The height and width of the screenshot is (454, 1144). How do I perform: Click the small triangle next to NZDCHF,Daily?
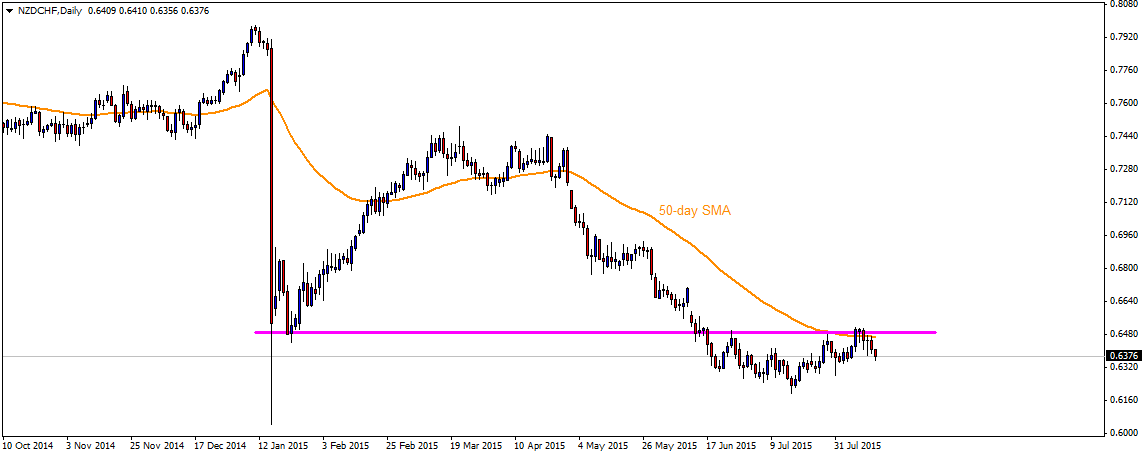7,10
